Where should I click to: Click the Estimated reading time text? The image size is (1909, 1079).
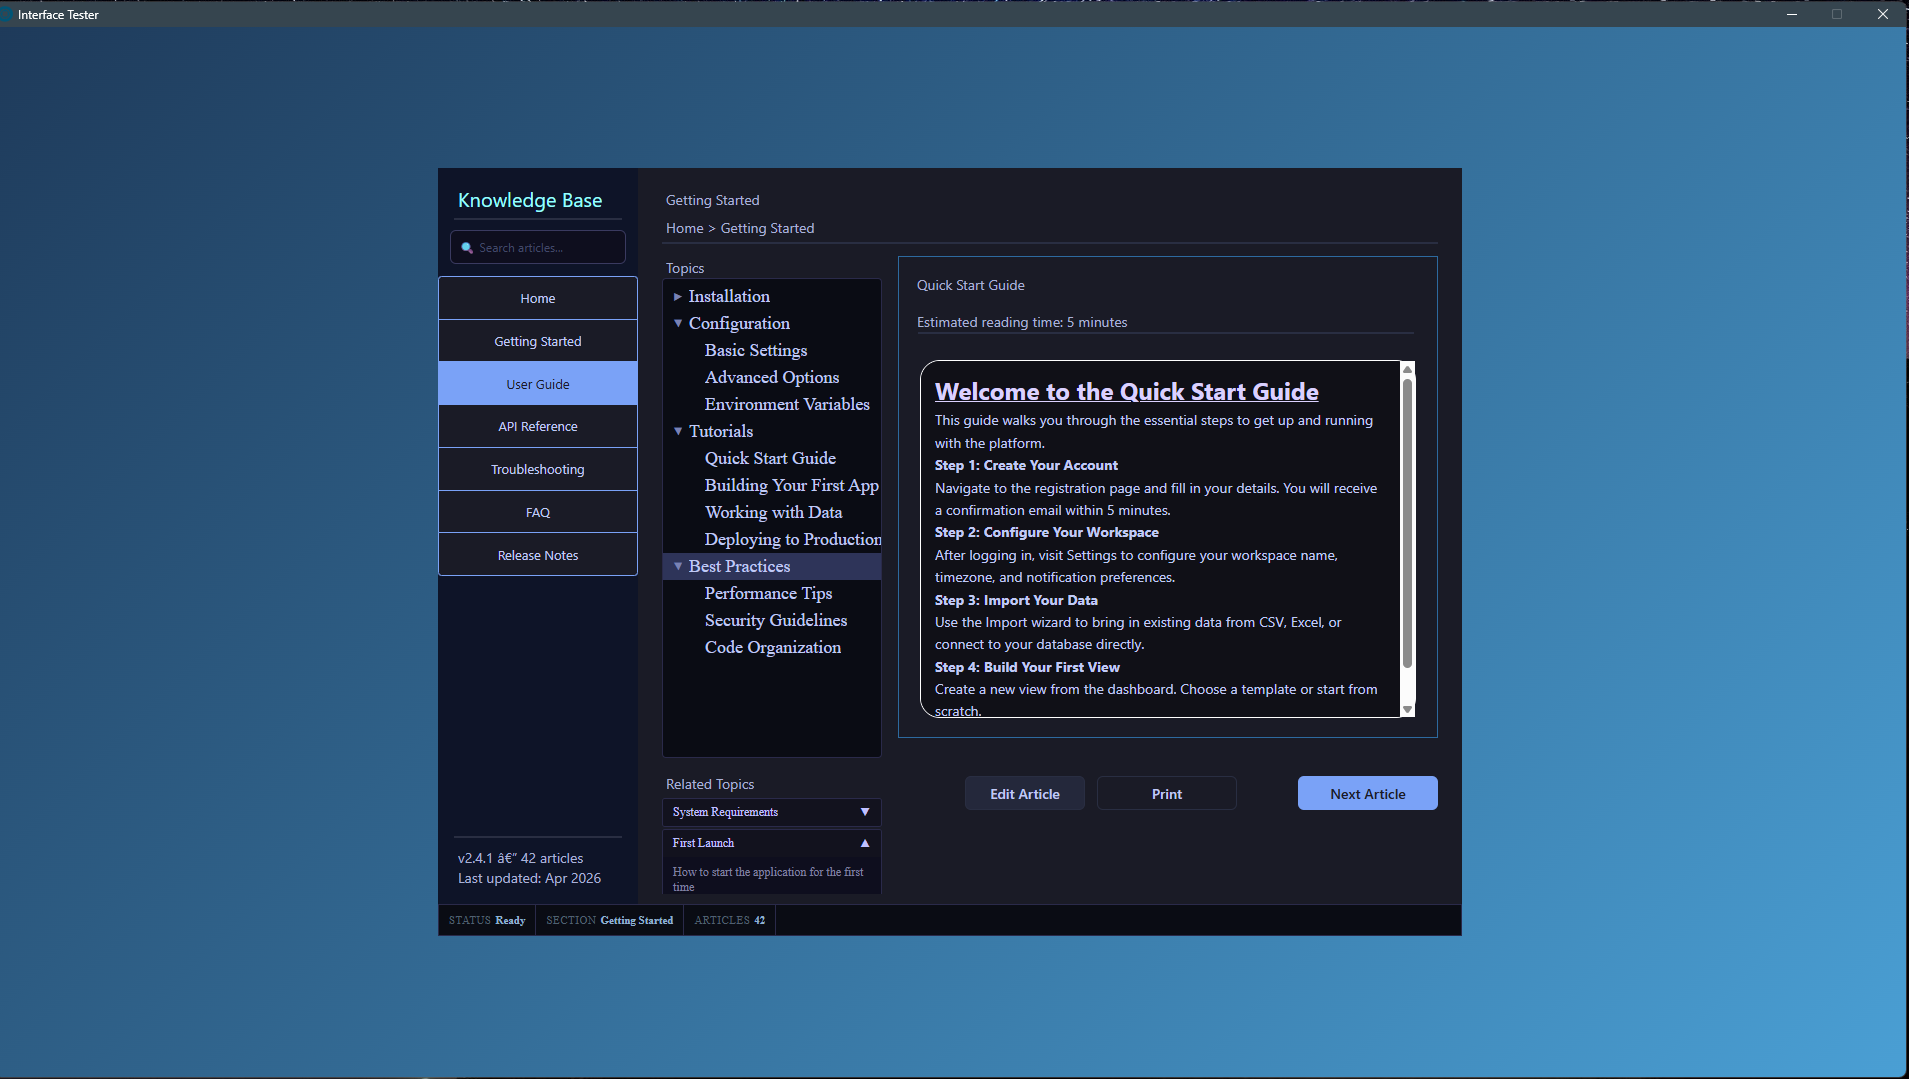(x=1022, y=323)
